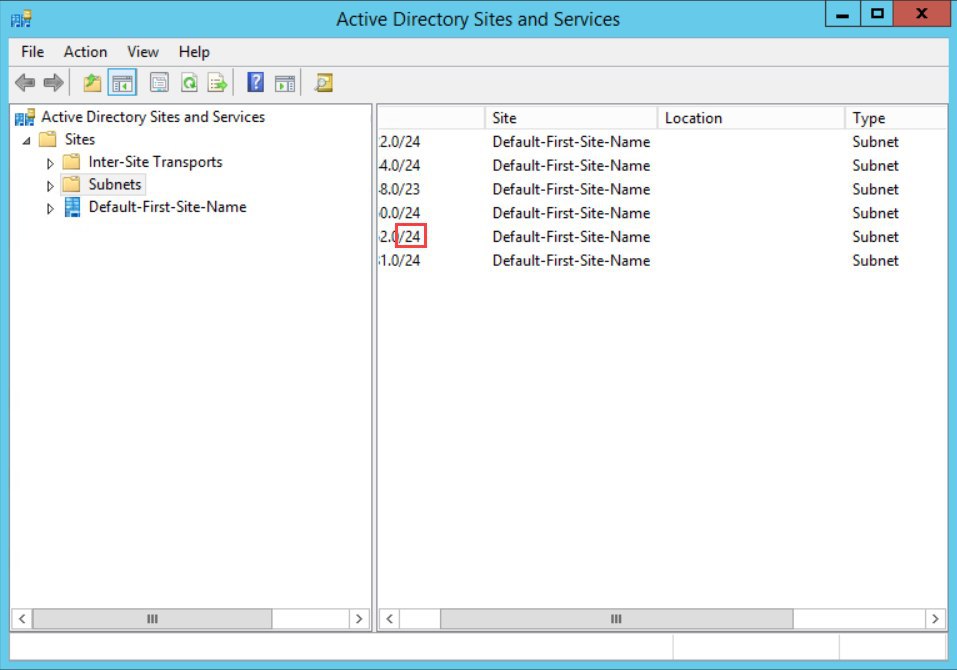This screenshot has height=670, width=957.
Task: Minimize the Active Directory Sites and Services window
Action: (x=843, y=13)
